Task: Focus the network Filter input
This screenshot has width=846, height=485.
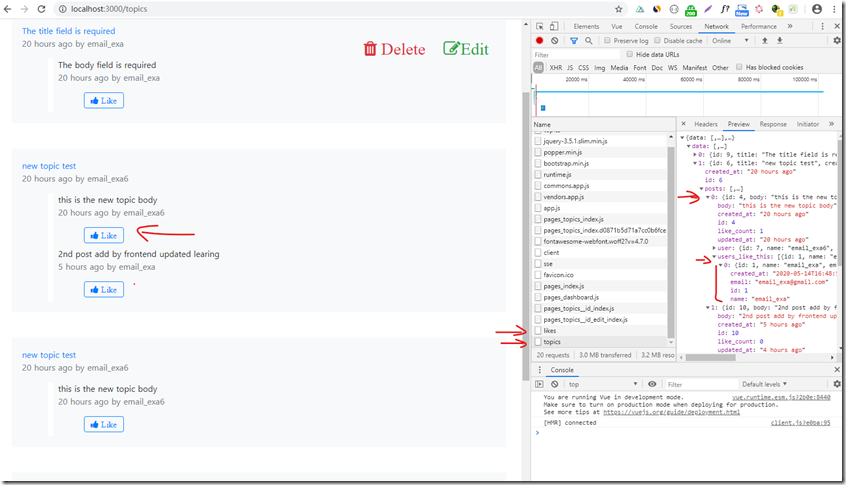Action: click(x=576, y=55)
